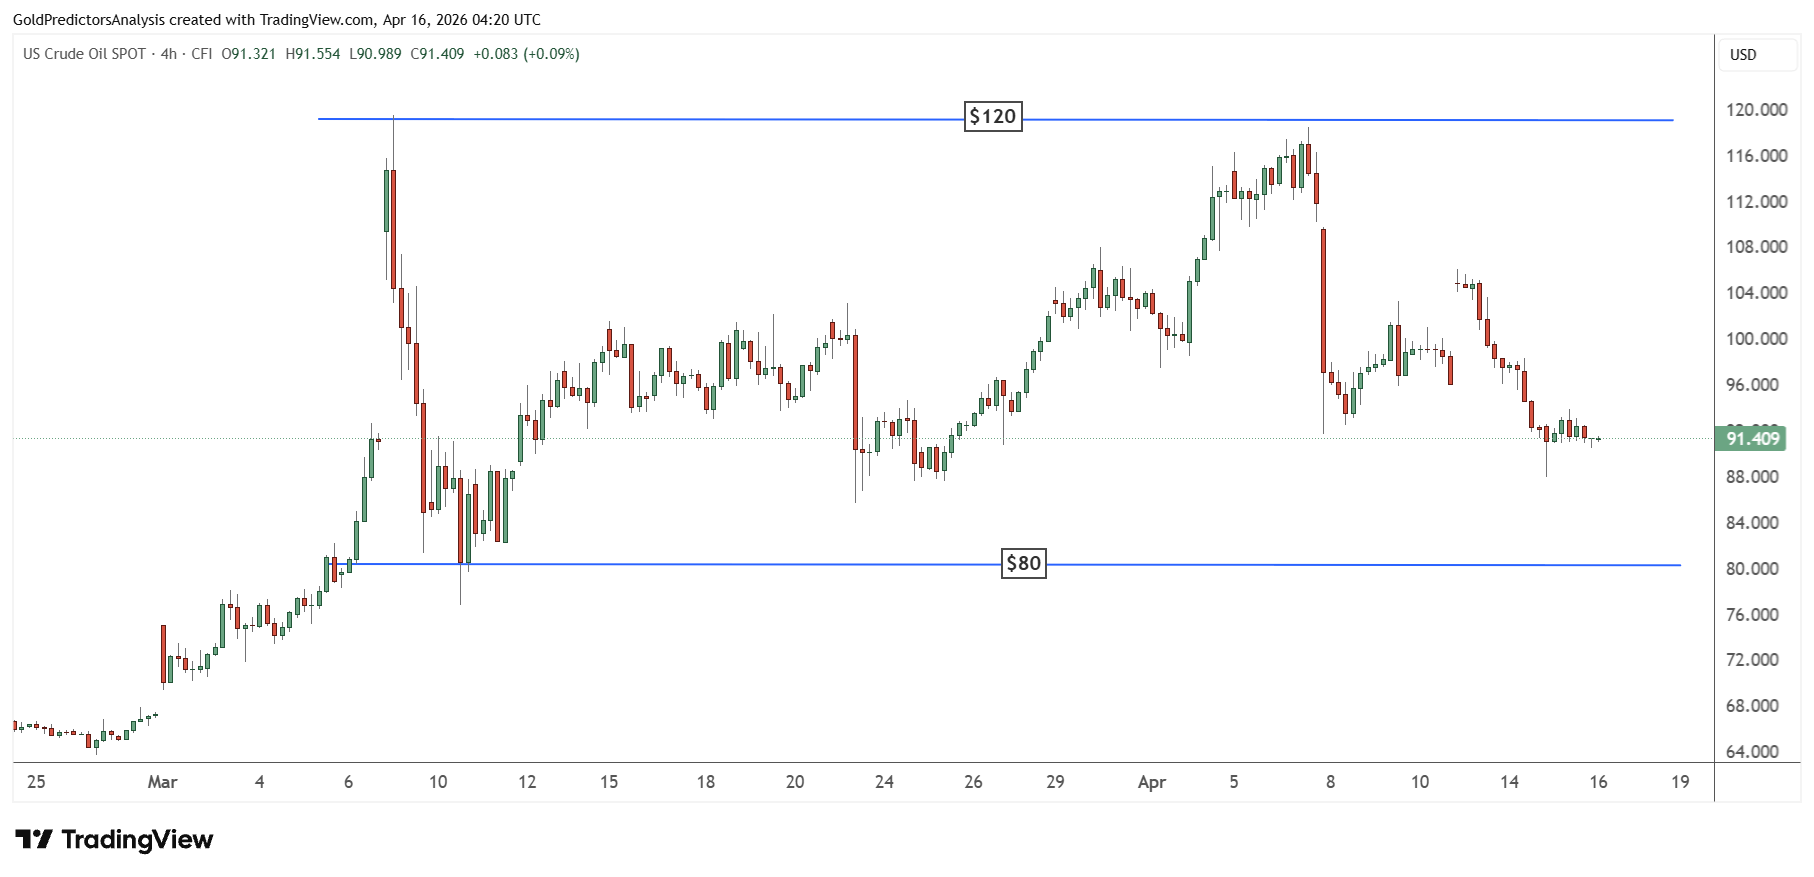Click the 72.000 price axis label

pos(1752,660)
